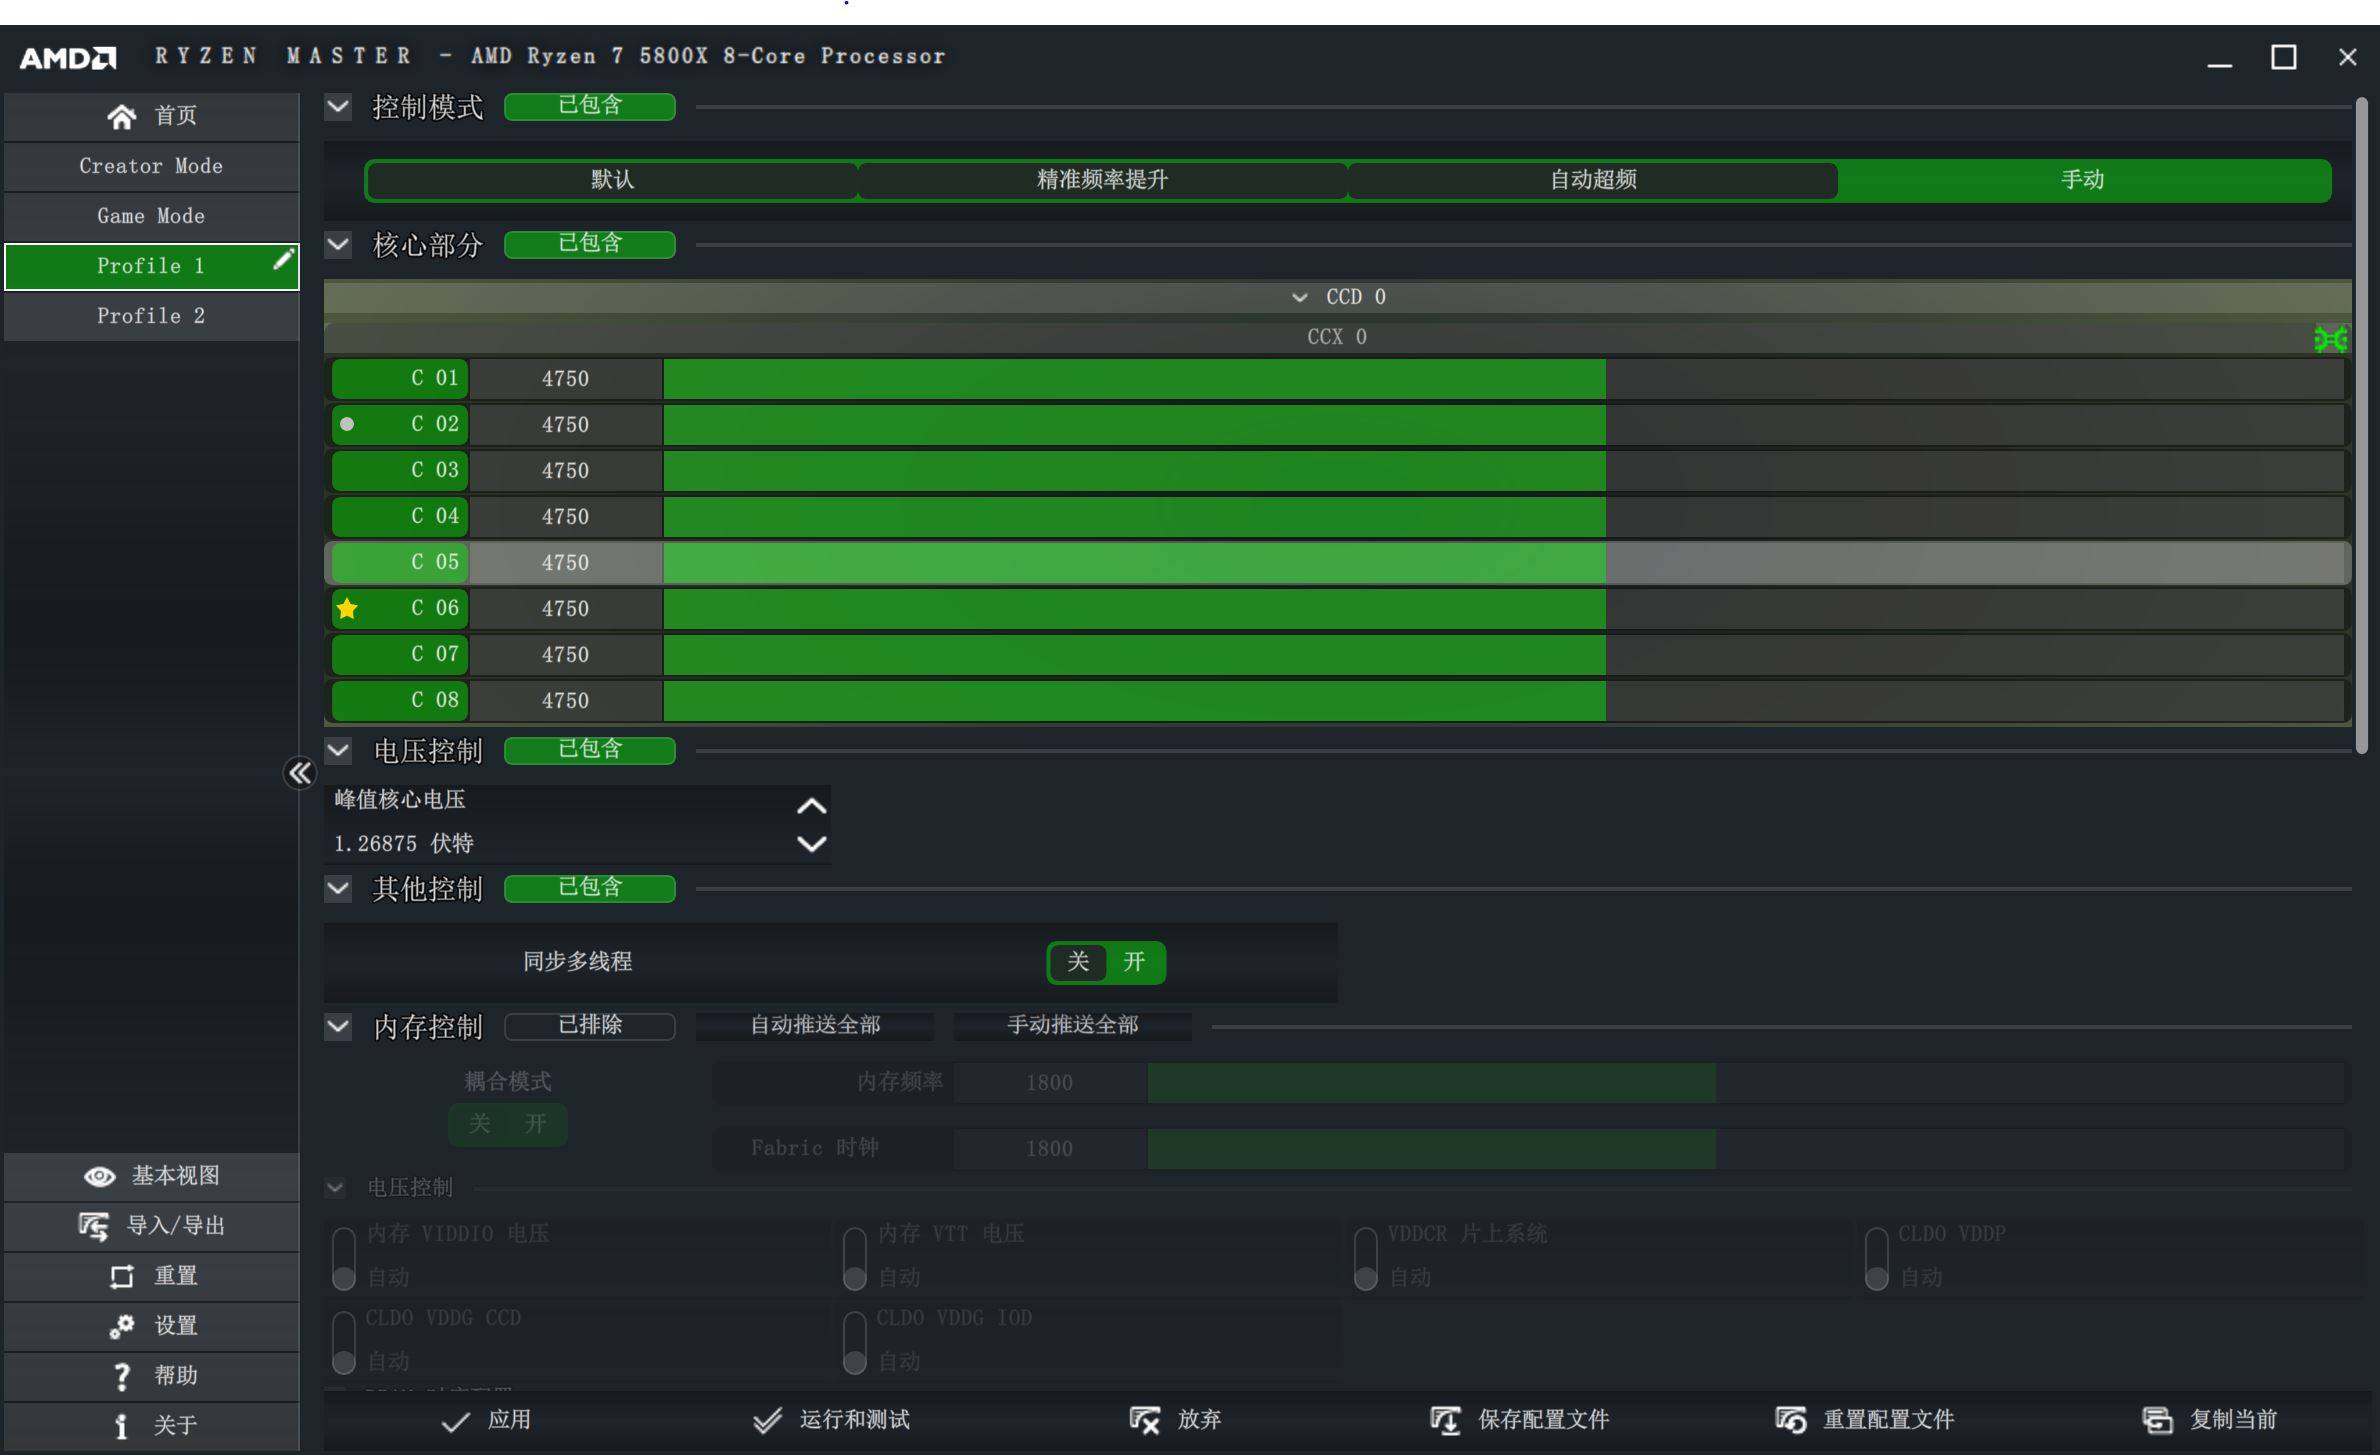Click the Copy Current (复制当前) icon
Image resolution: width=2380 pixels, height=1455 pixels.
coord(2157,1421)
